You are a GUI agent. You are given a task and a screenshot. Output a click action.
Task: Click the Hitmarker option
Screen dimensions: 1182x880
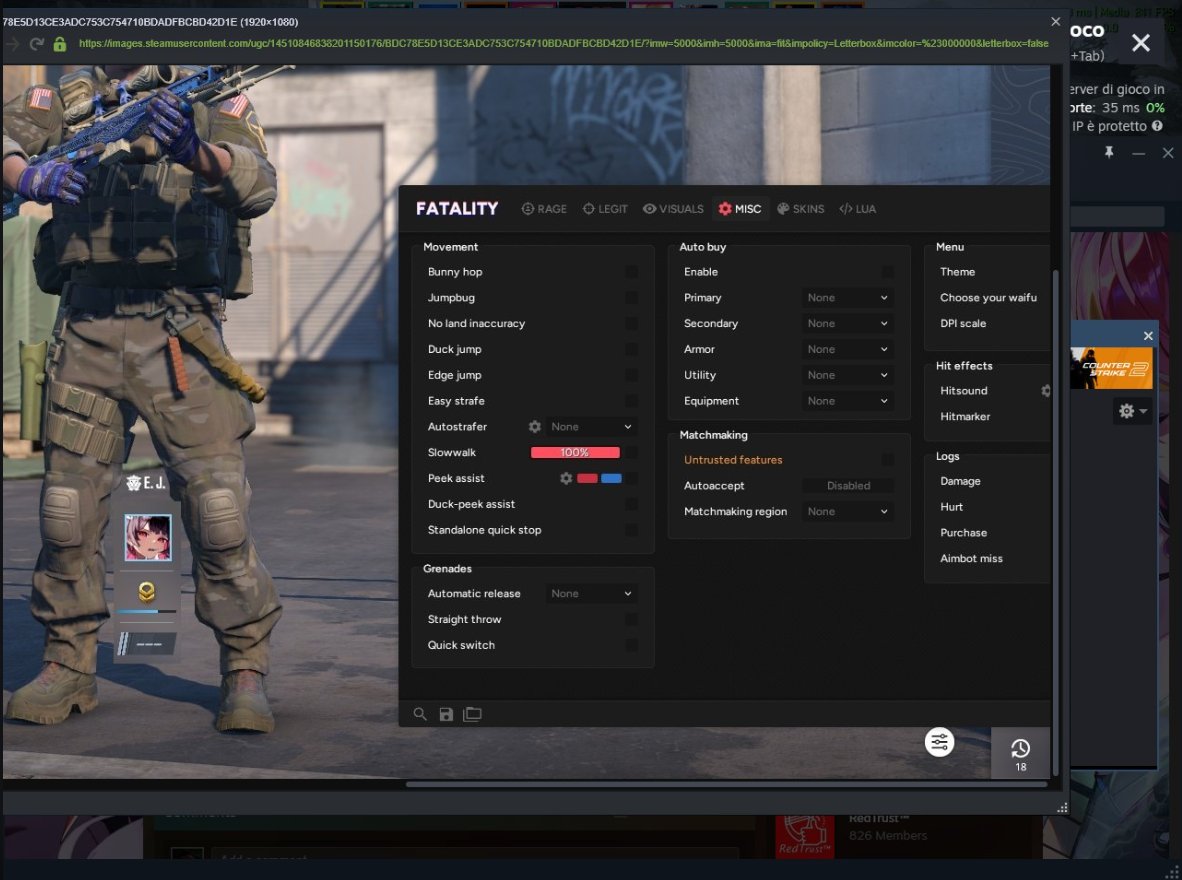click(x=965, y=416)
